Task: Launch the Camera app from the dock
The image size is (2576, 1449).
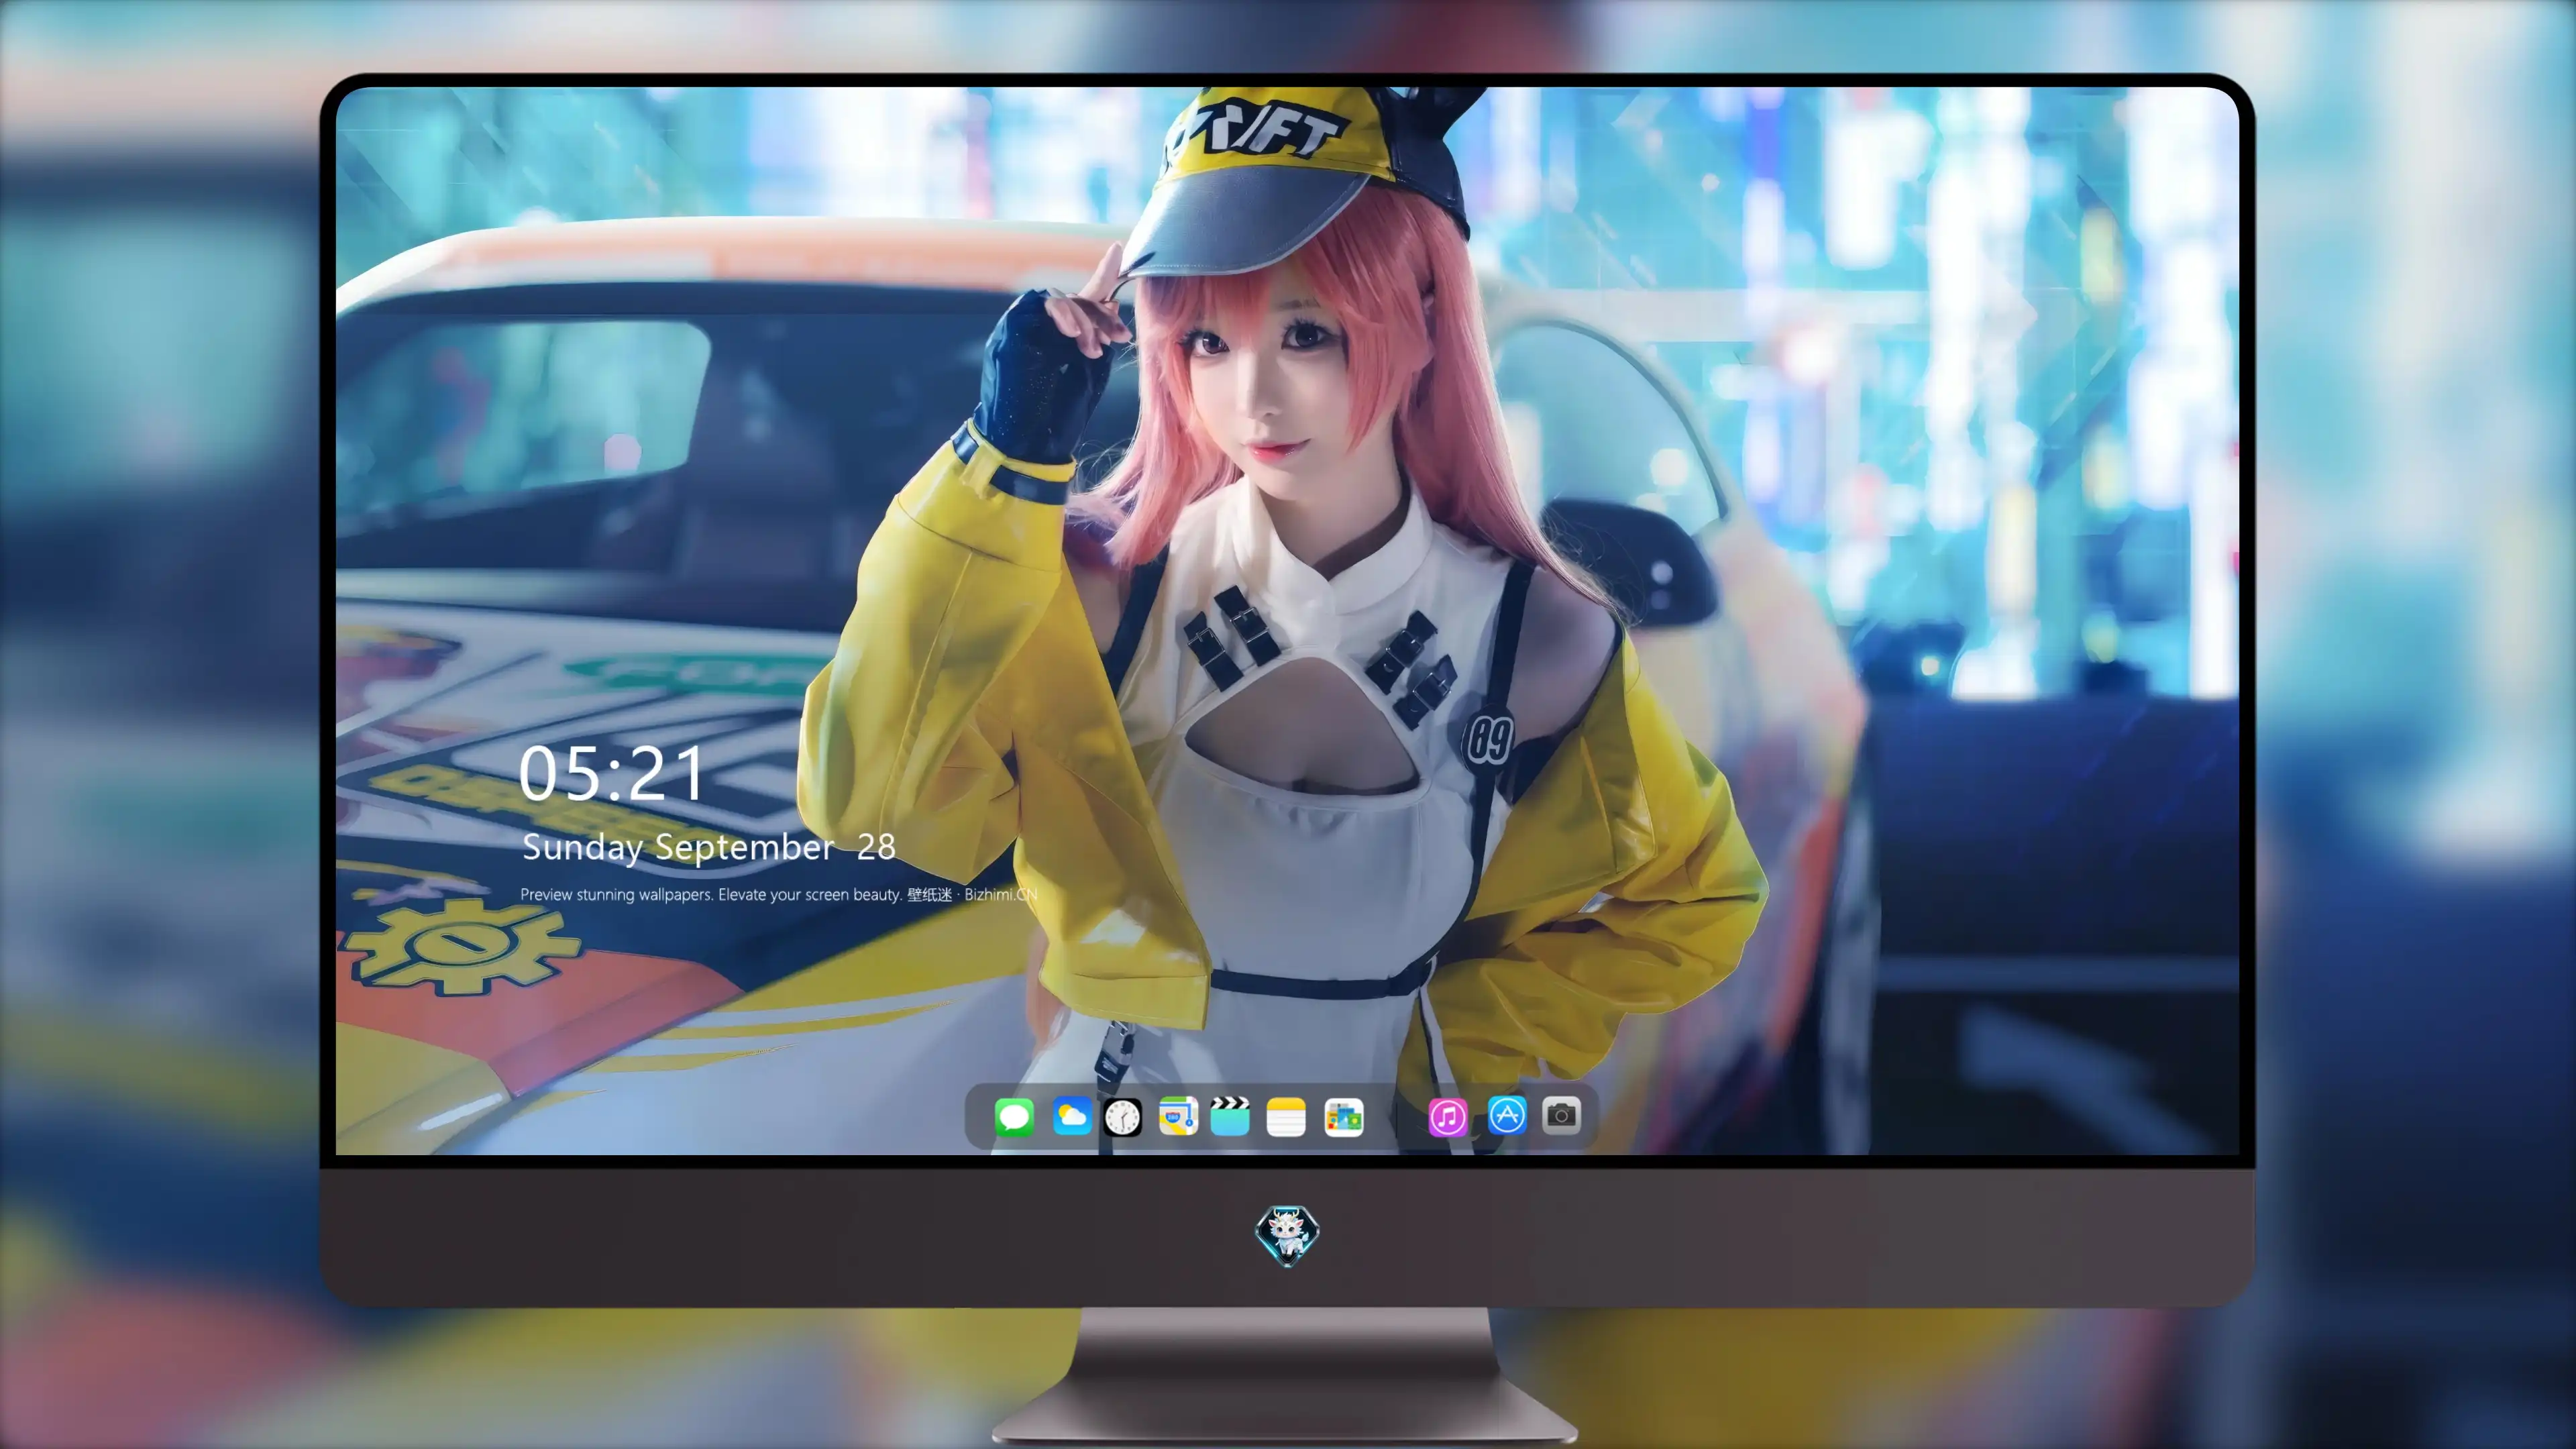Action: tap(1561, 1115)
